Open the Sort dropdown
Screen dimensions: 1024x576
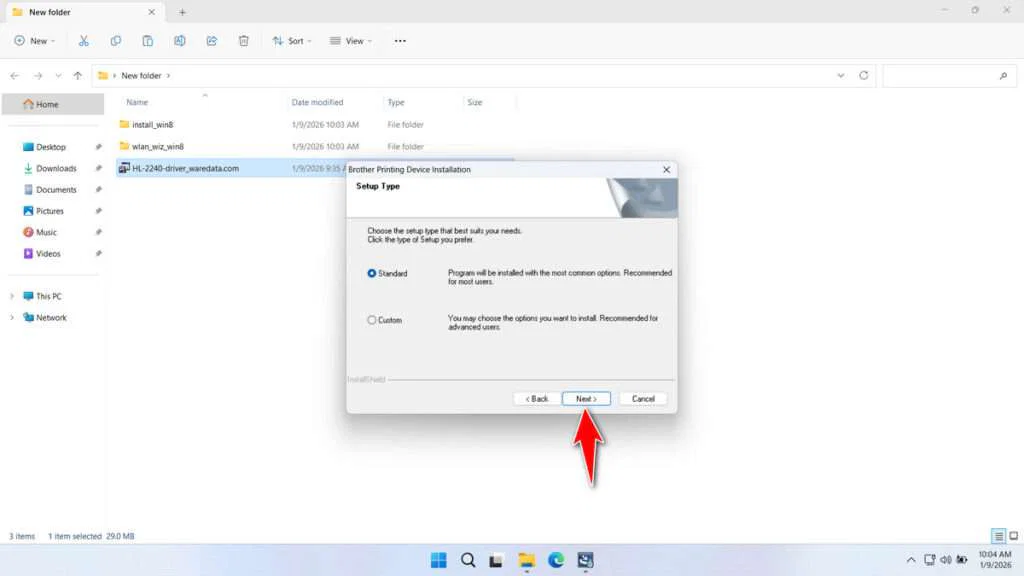click(x=292, y=40)
